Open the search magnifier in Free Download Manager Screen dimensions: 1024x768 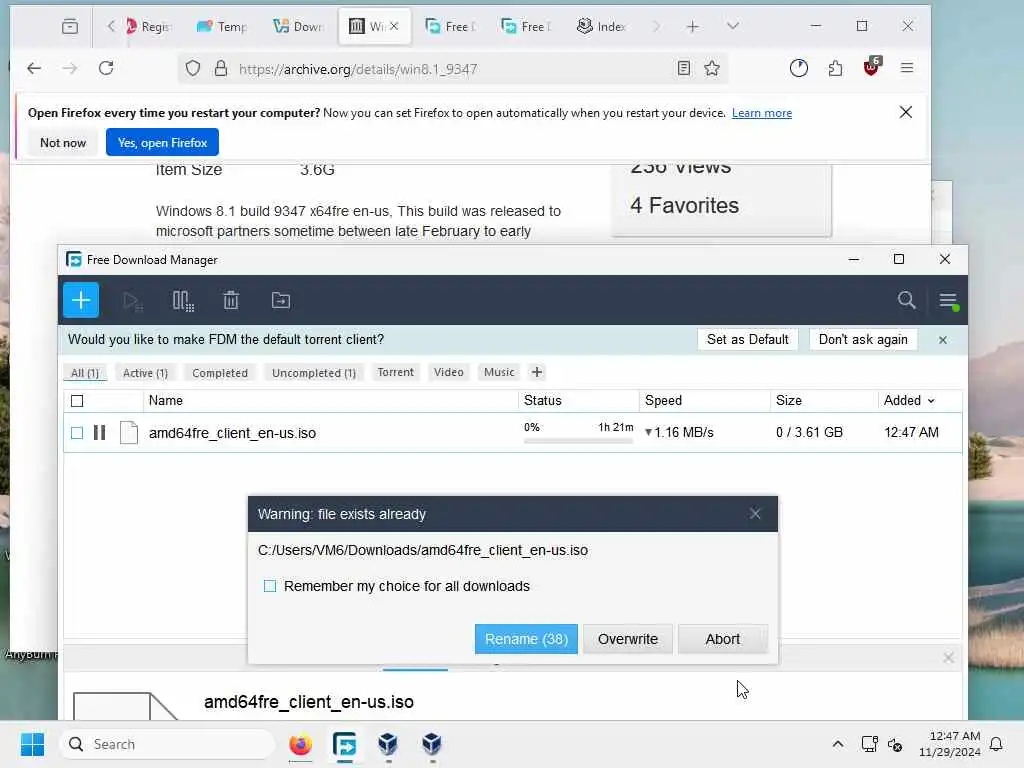point(906,300)
